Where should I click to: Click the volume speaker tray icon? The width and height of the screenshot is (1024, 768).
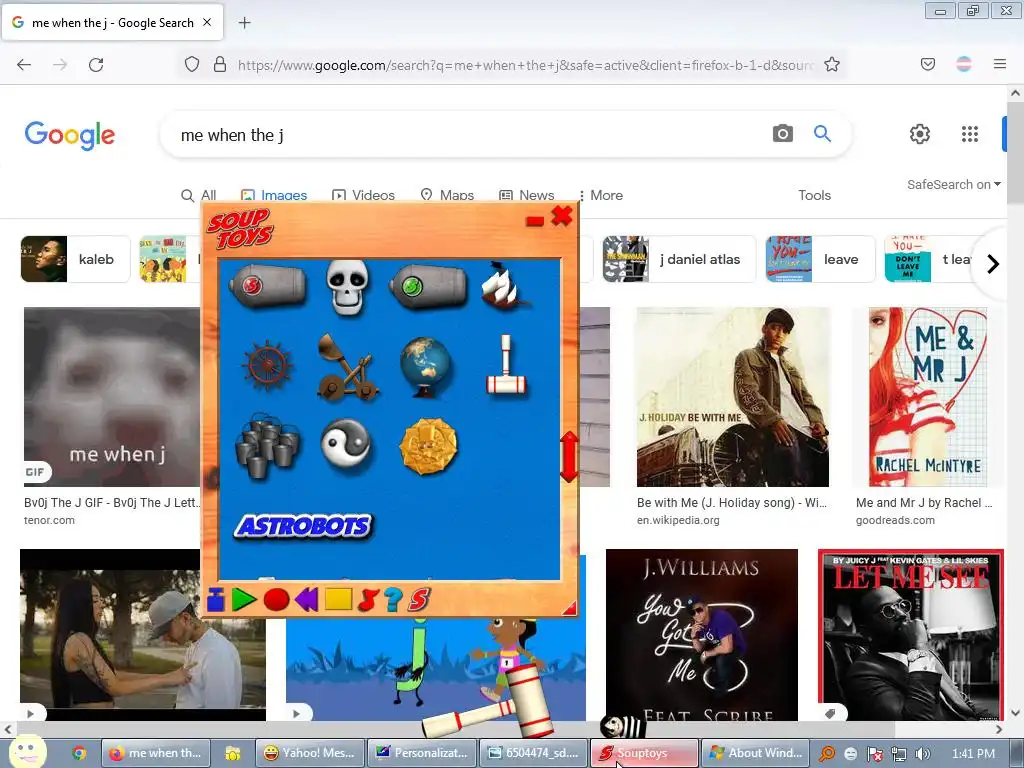pyautogui.click(x=922, y=754)
